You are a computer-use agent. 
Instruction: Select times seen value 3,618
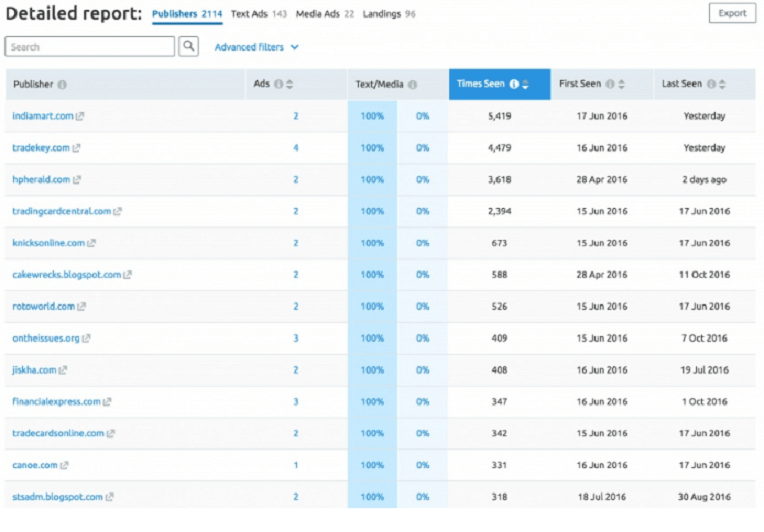pyautogui.click(x=499, y=180)
